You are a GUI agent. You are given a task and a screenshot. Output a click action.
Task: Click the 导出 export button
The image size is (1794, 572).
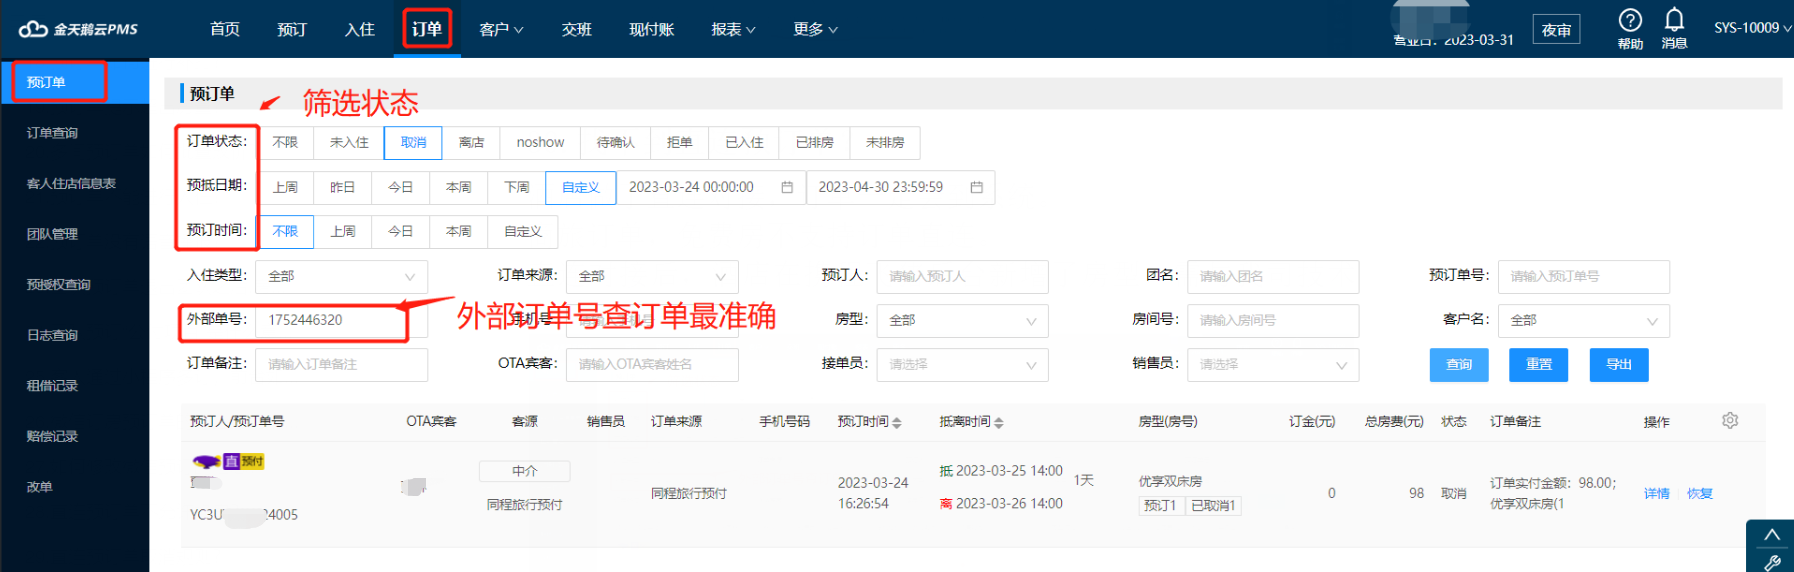[1619, 364]
